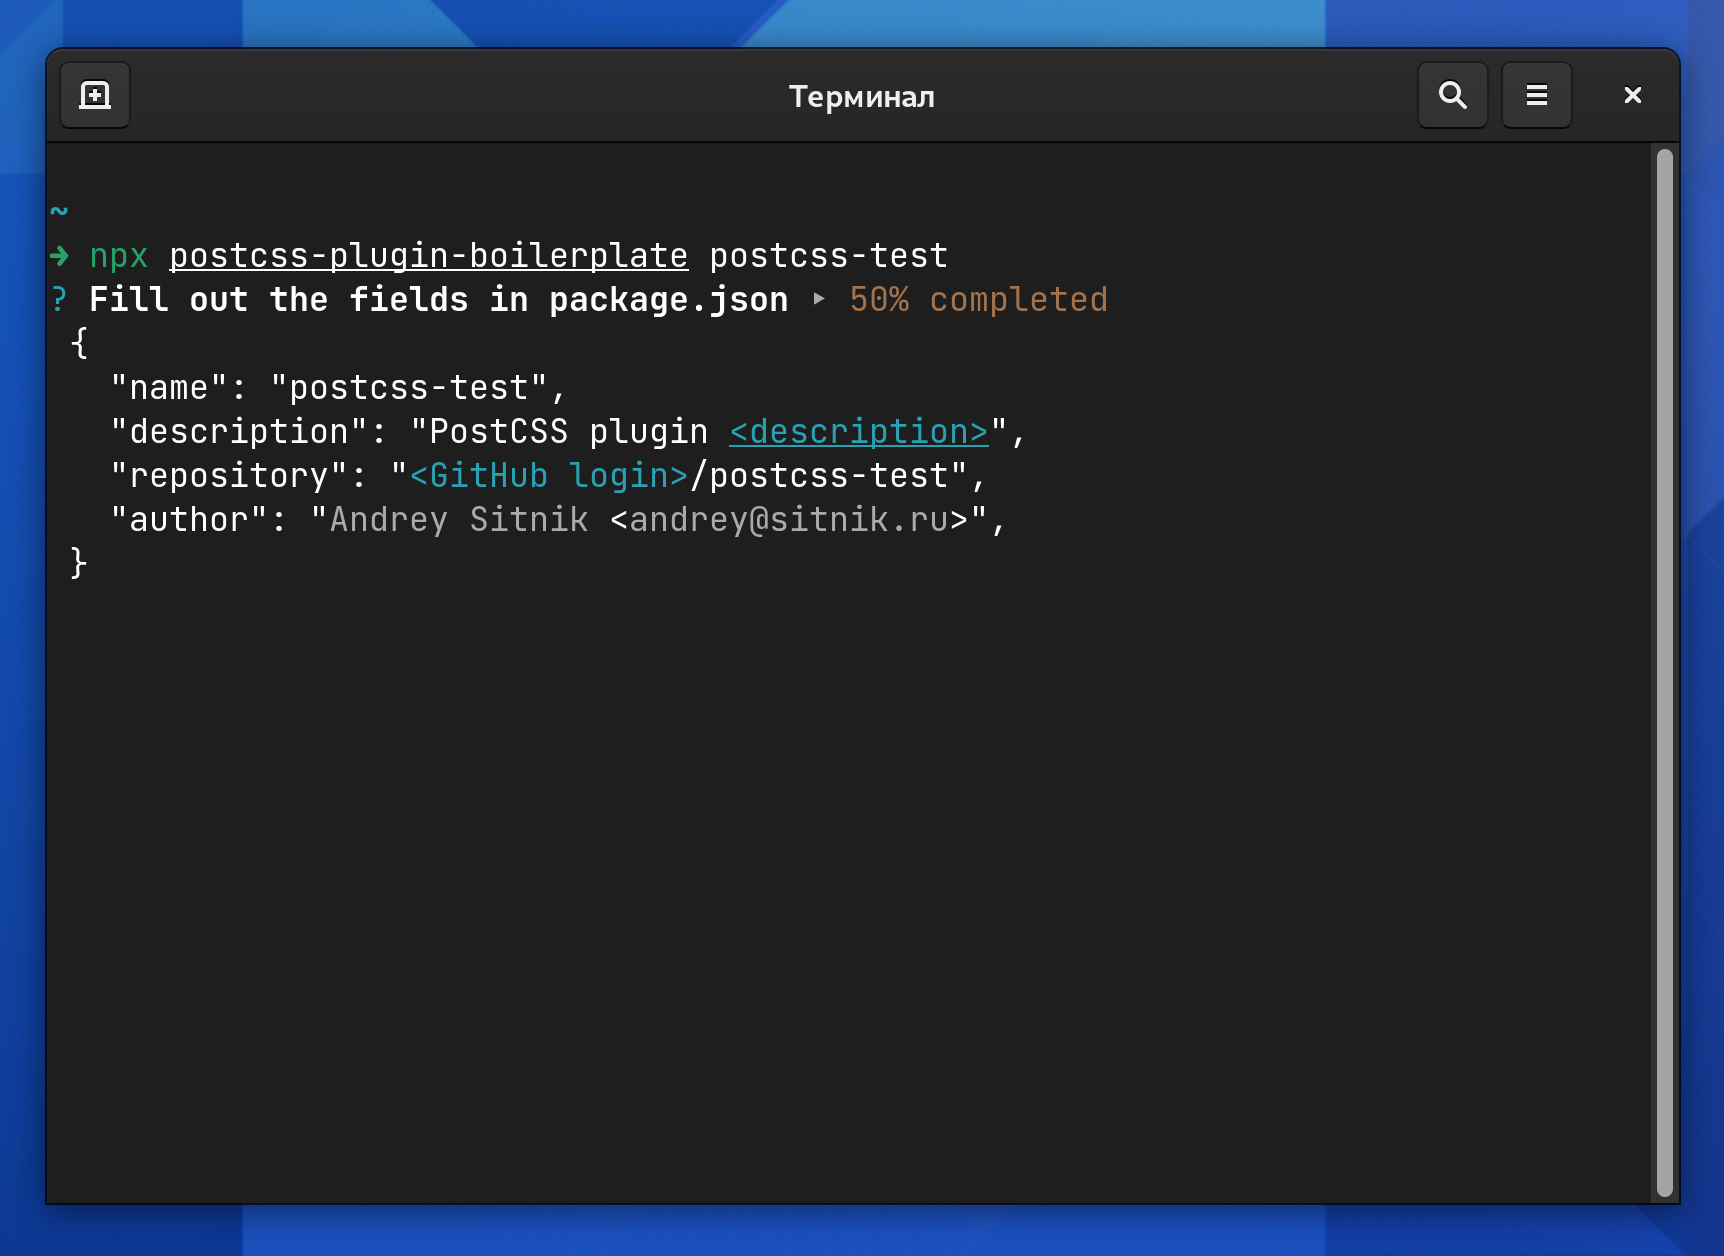The image size is (1724, 1256).
Task: Click the opening curly brace
Action: (79, 343)
